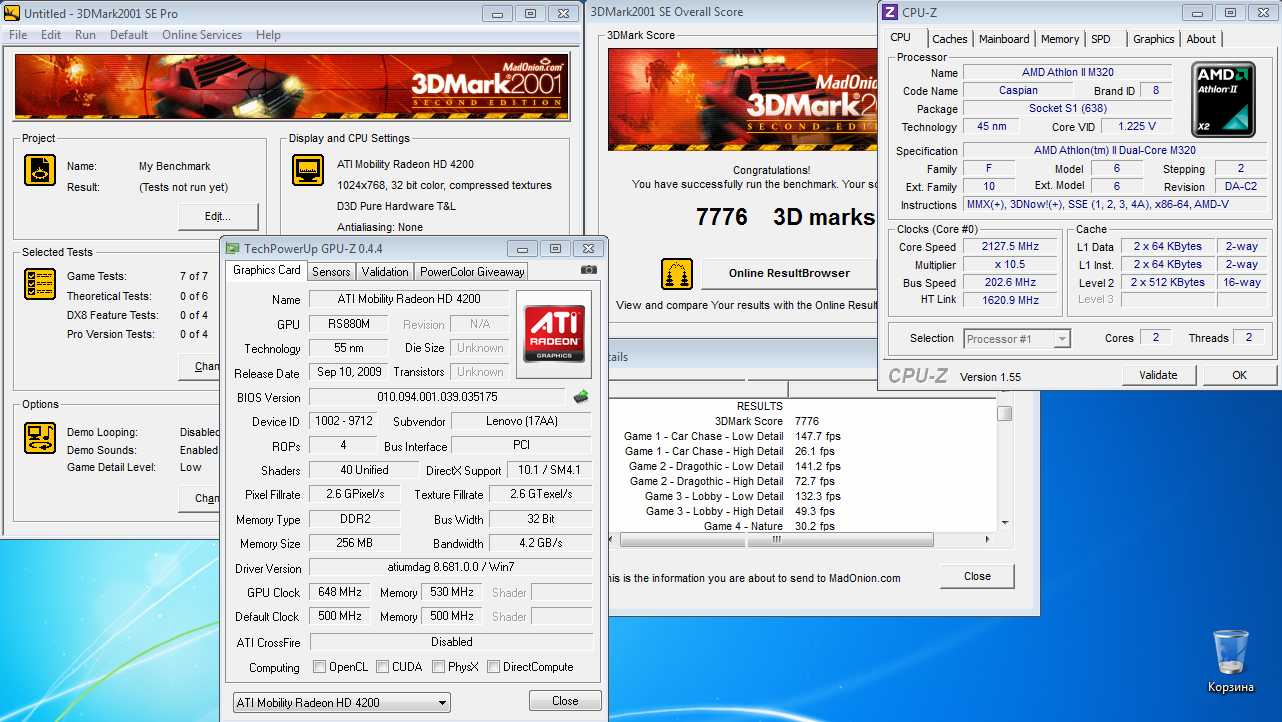Click the ATI Radeon Graphics logo
This screenshot has width=1282, height=722.
(x=553, y=333)
